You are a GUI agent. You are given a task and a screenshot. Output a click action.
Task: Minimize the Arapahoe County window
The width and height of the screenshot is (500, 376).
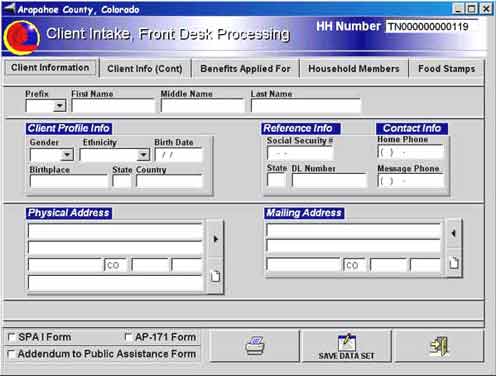click(459, 8)
